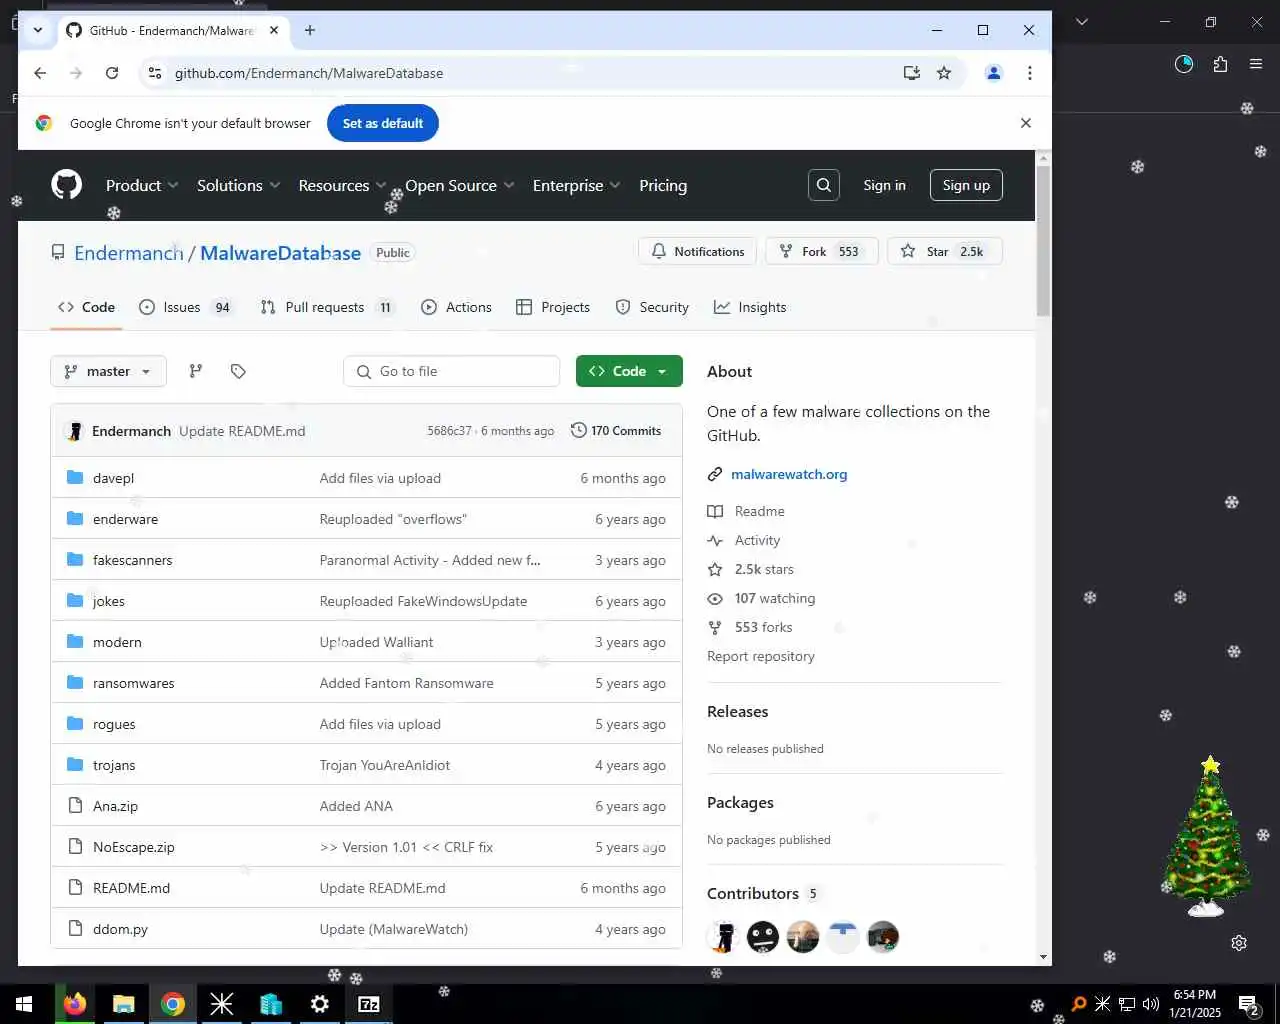Click the address bar URL
The width and height of the screenshot is (1280, 1024).
(309, 73)
